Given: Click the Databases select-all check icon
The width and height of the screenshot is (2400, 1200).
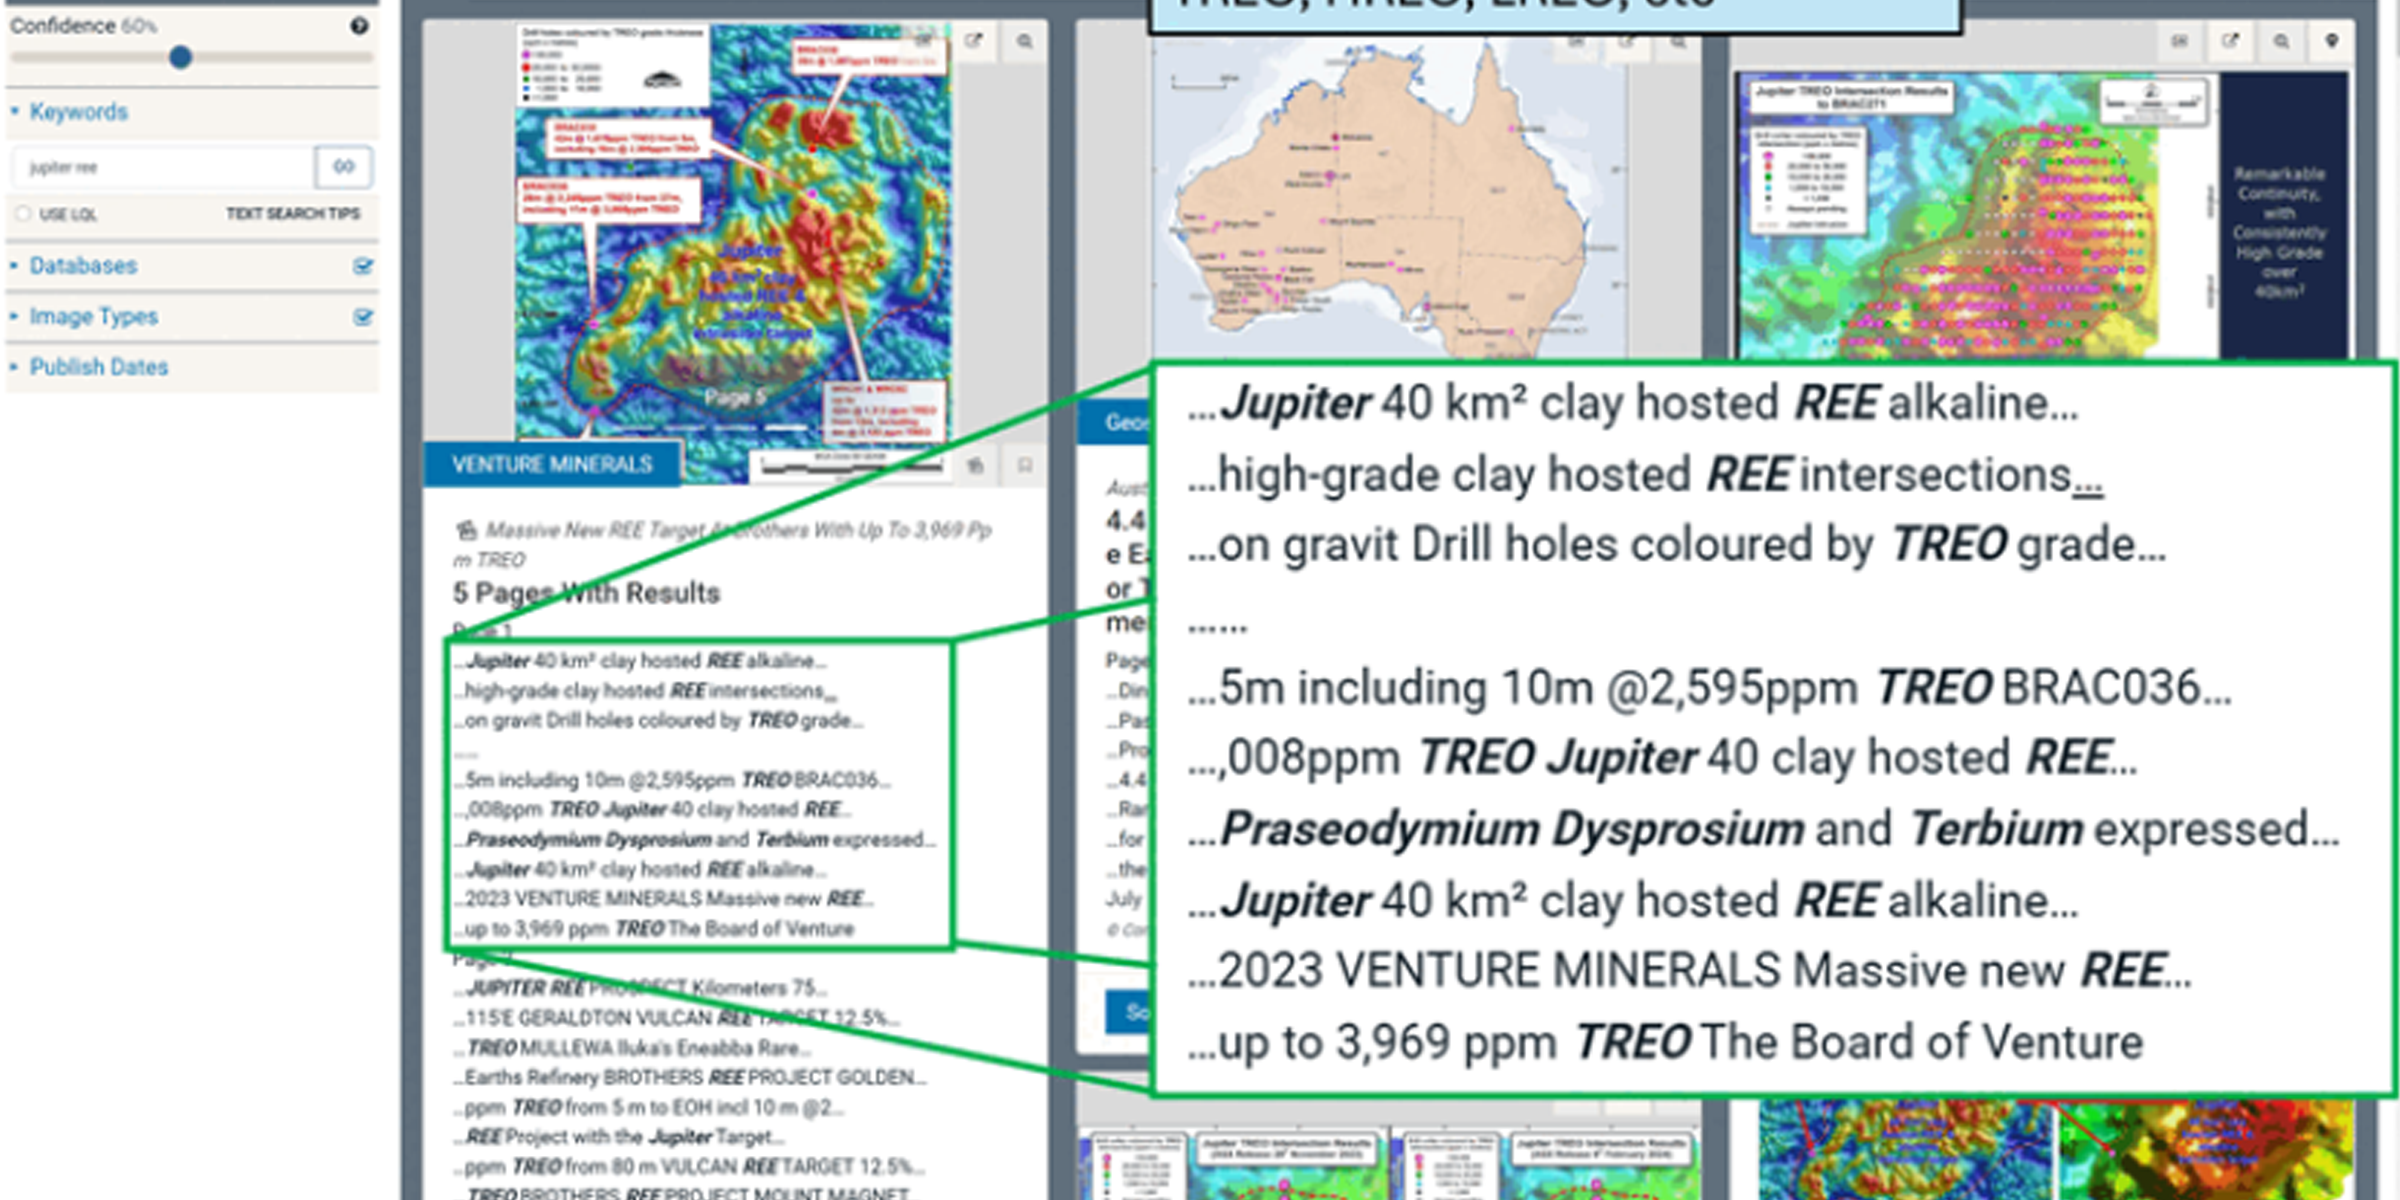Looking at the screenshot, I should coord(363,266).
